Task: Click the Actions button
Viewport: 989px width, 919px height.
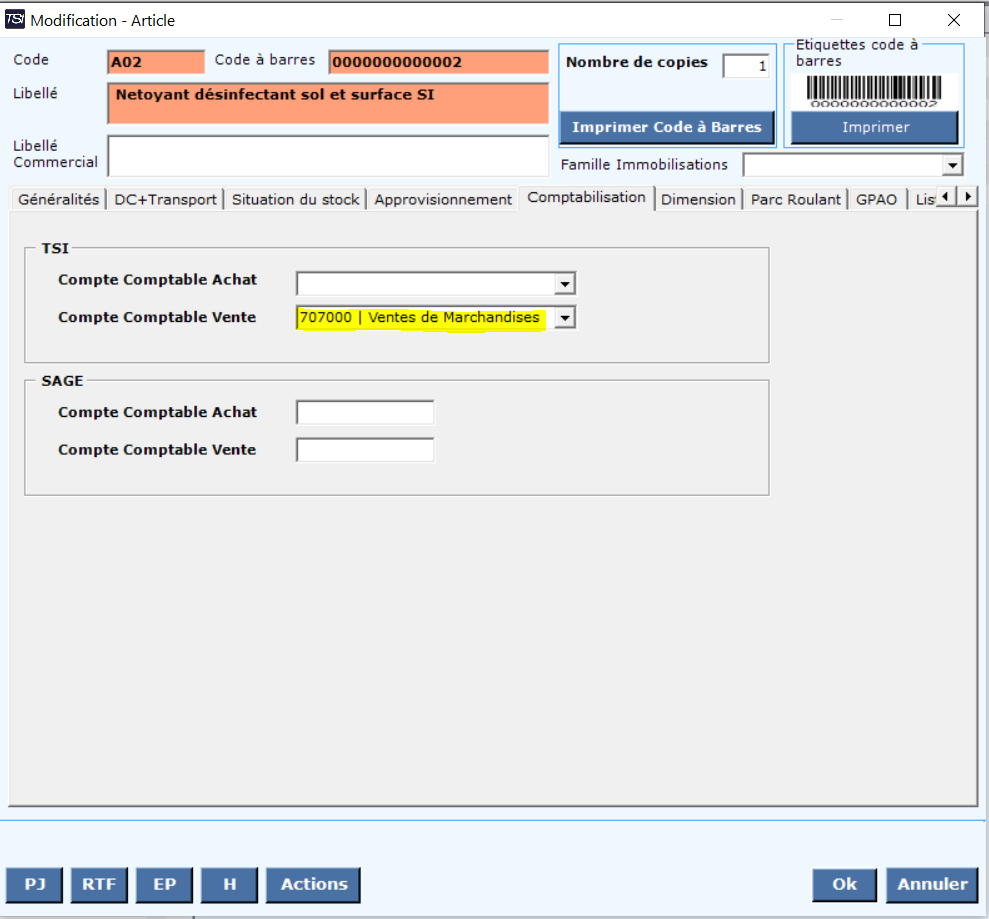Action: (313, 884)
